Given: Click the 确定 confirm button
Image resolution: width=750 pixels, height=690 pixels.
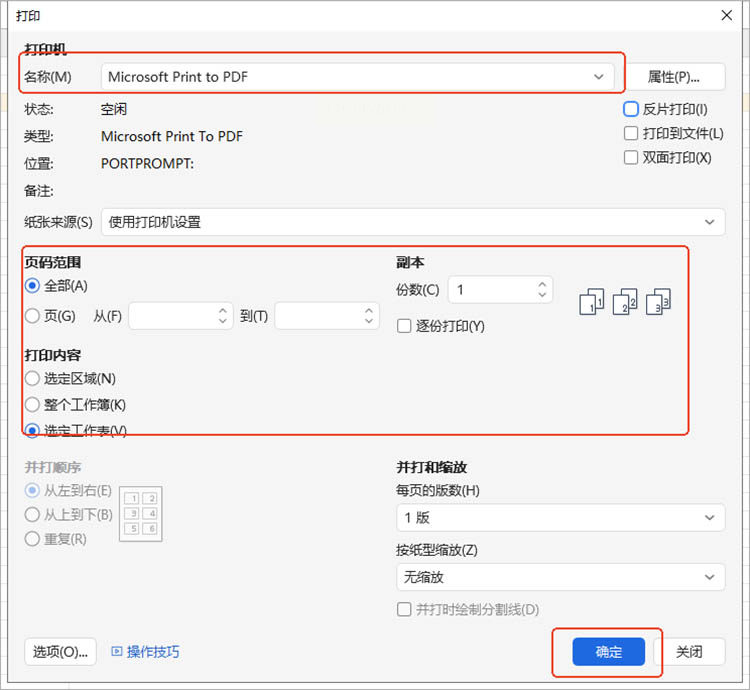Looking at the screenshot, I should click(608, 651).
